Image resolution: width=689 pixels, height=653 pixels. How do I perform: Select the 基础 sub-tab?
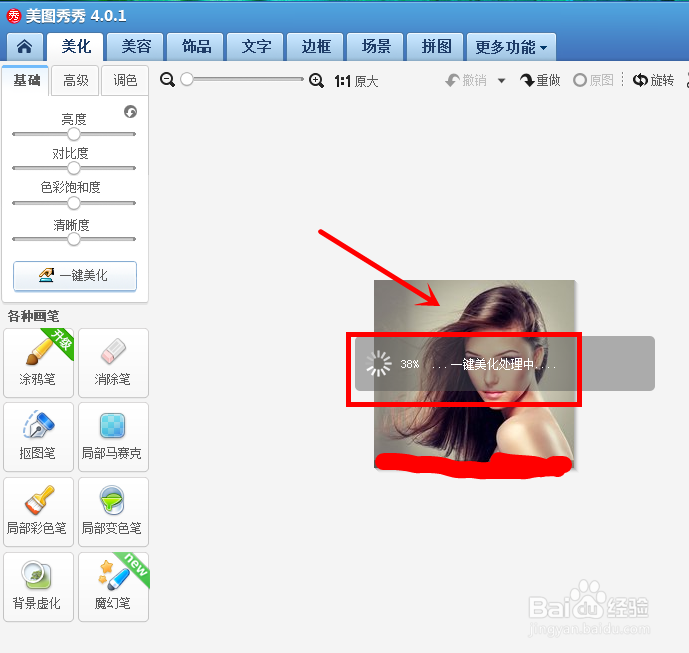26,80
